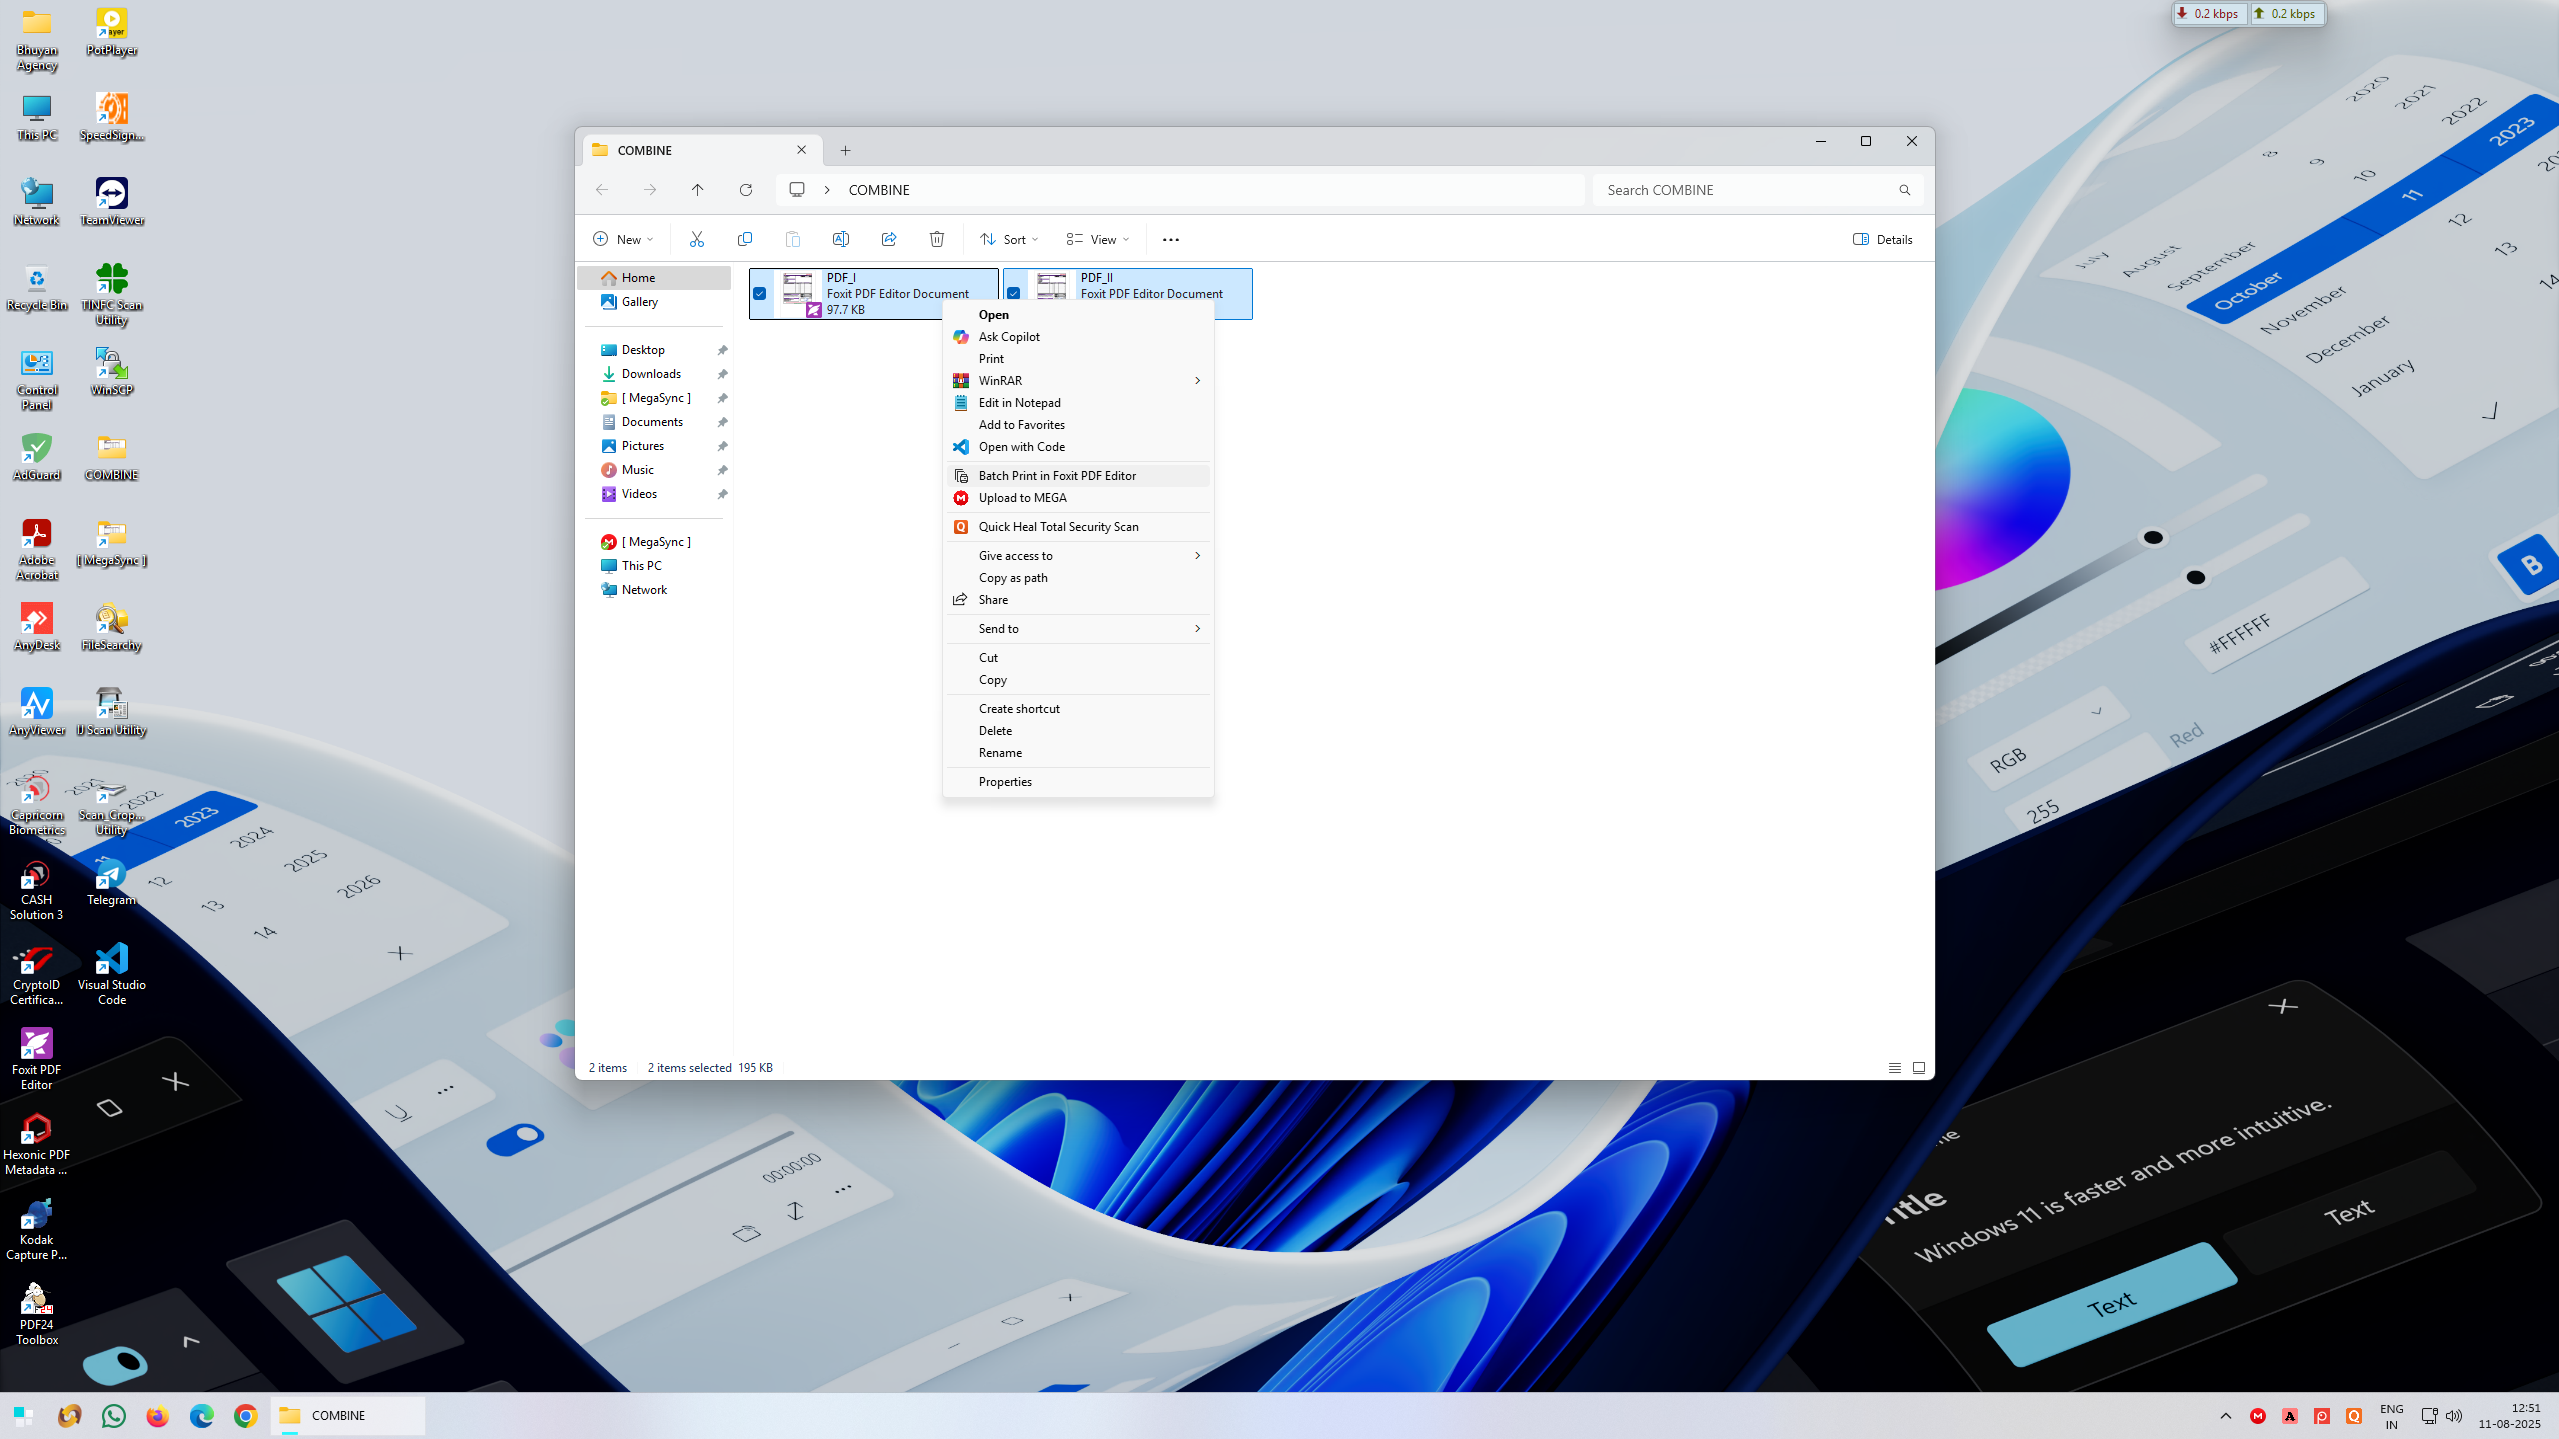Select Visual Studio Code desktop icon
Image resolution: width=2559 pixels, height=1439 pixels.
pos(111,973)
